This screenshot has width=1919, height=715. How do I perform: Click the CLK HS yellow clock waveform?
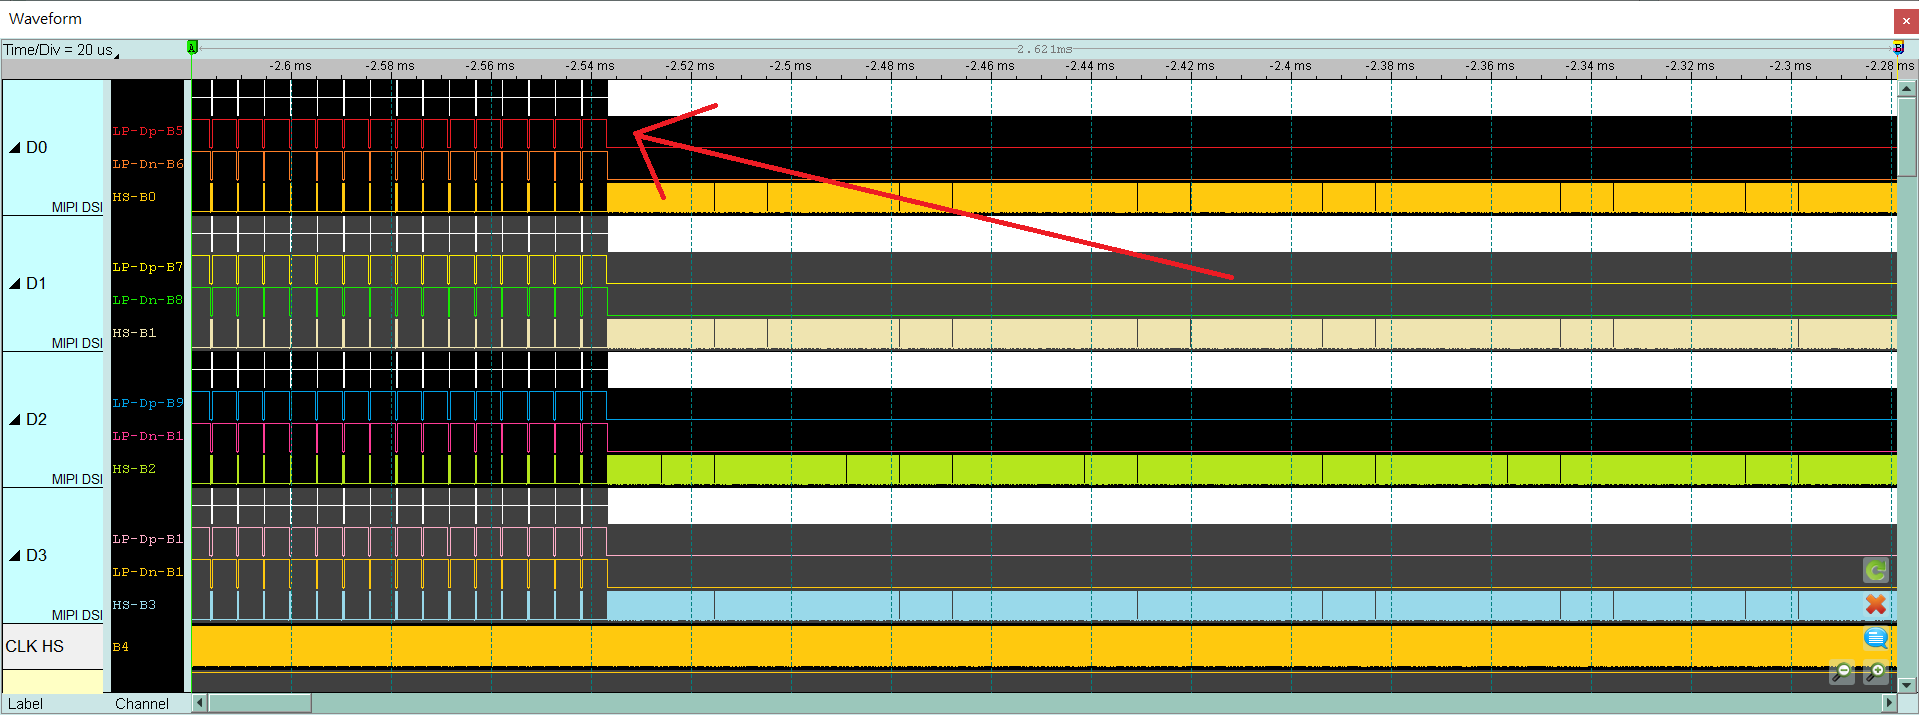1044,647
